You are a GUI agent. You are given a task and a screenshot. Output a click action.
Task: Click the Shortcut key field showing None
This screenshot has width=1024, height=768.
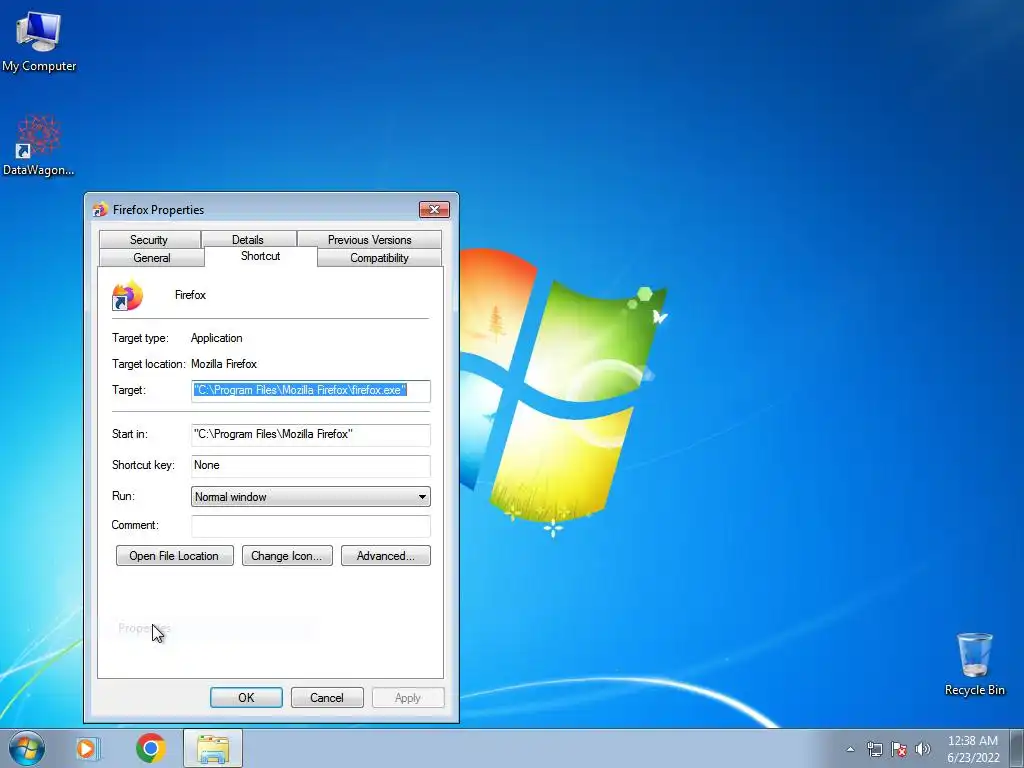pyautogui.click(x=311, y=466)
